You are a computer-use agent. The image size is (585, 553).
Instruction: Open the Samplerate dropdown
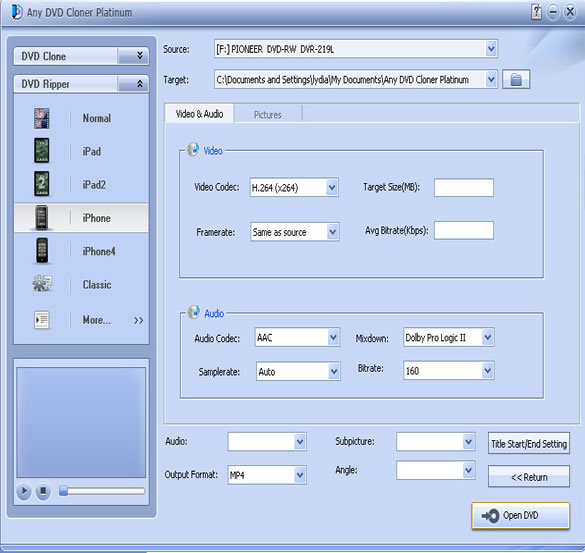(334, 371)
